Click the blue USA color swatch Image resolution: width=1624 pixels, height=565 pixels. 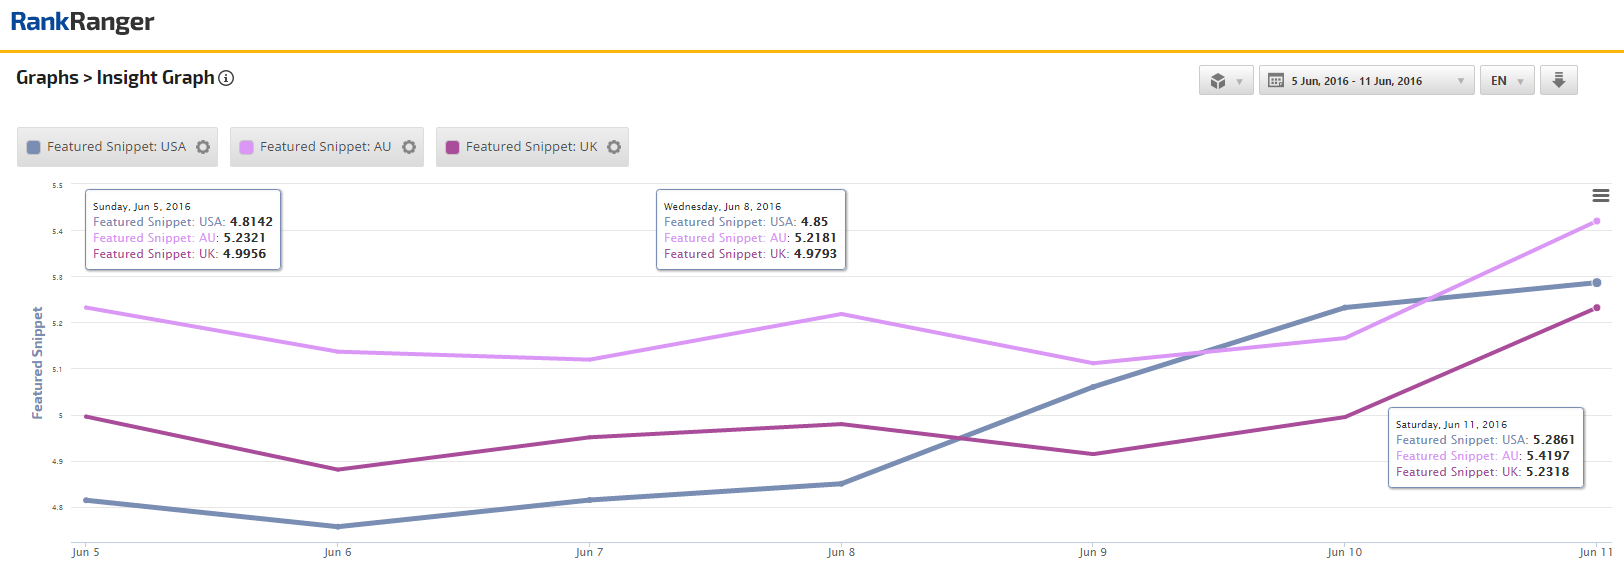point(34,147)
